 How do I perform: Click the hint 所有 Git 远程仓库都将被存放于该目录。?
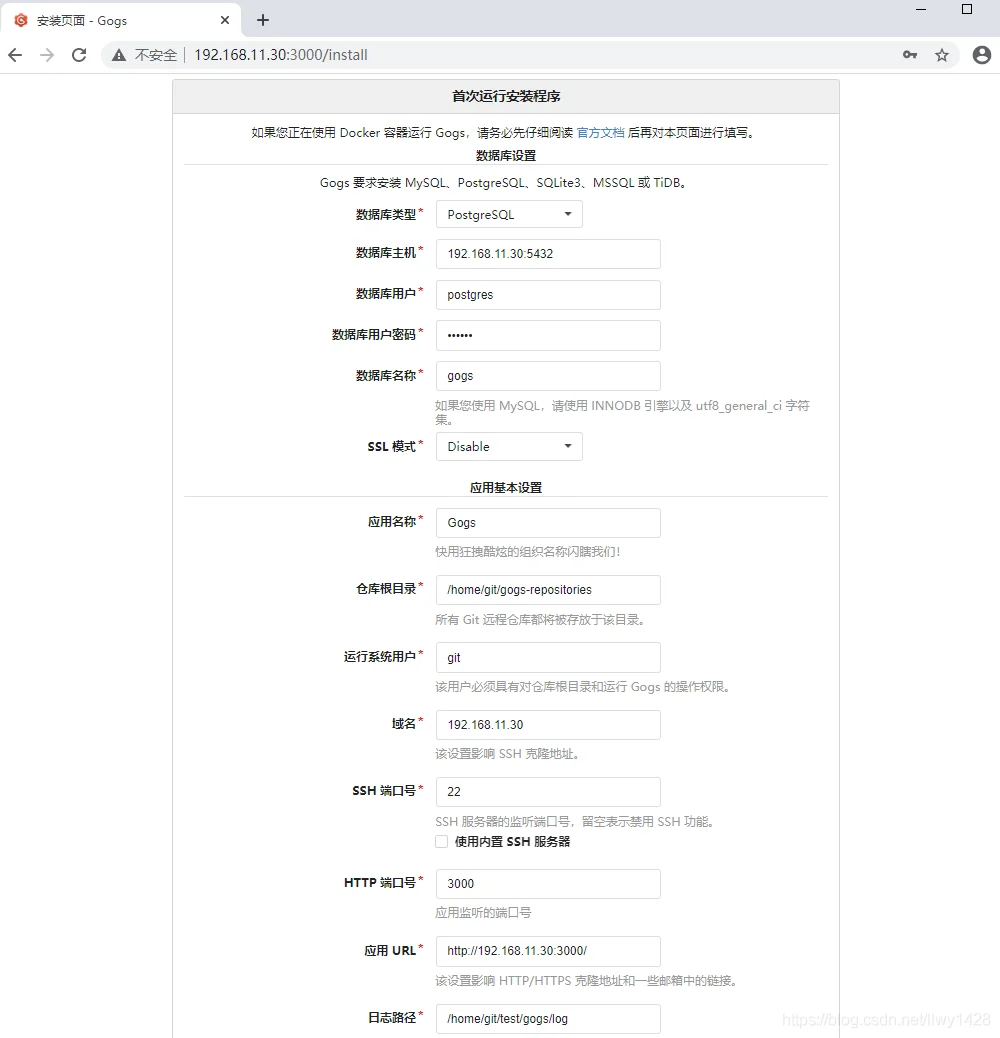pos(540,620)
